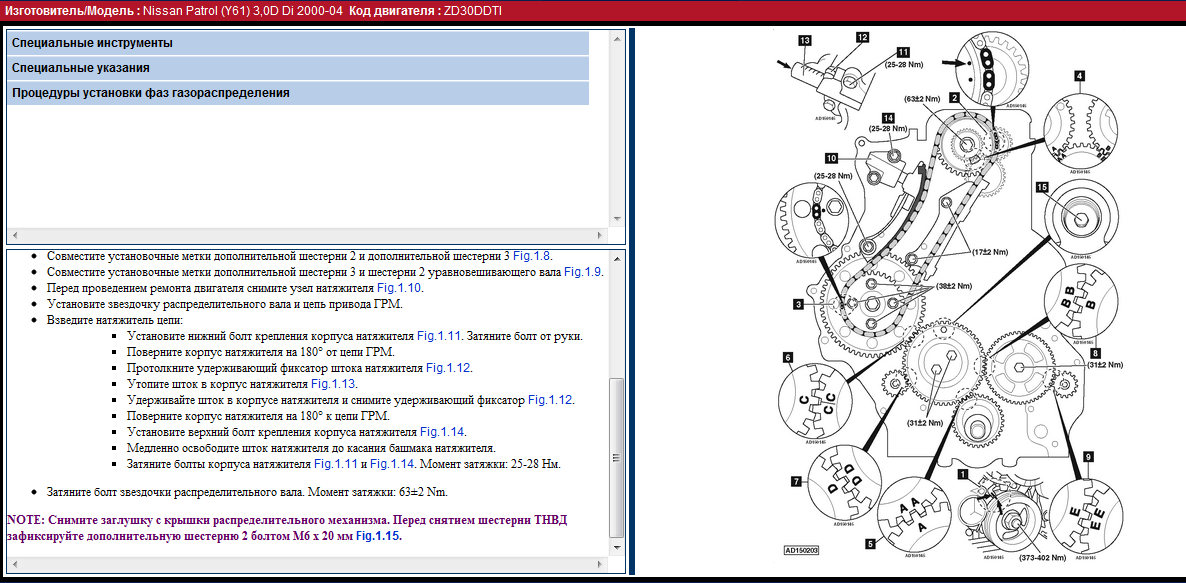Click callout number 13 in the diagram
The width and height of the screenshot is (1186, 583).
coord(805,41)
